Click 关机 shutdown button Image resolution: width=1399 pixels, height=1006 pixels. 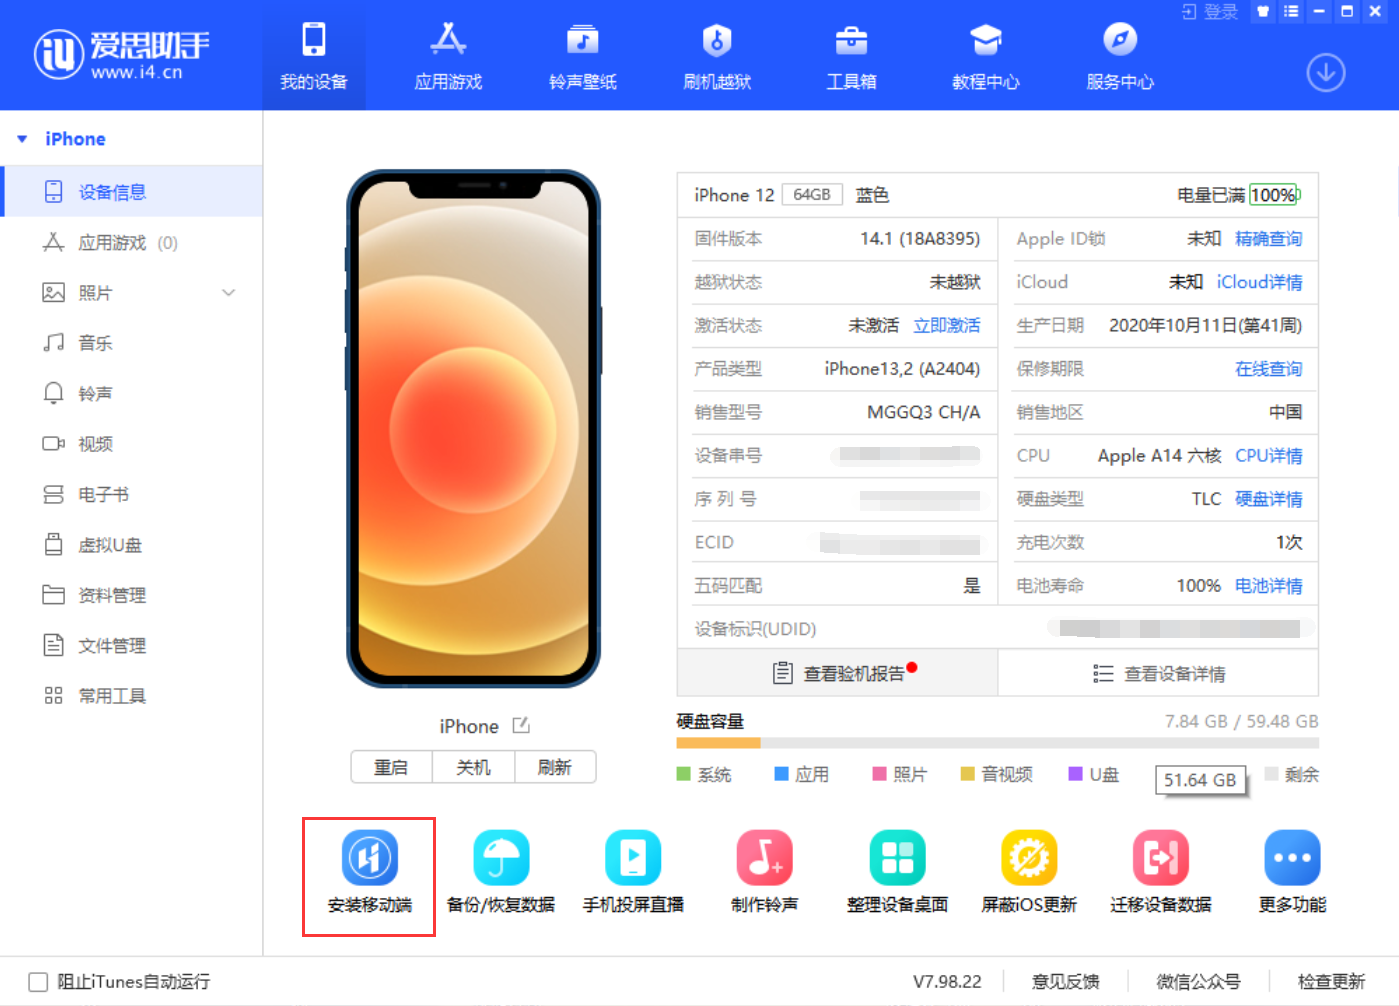point(473,767)
